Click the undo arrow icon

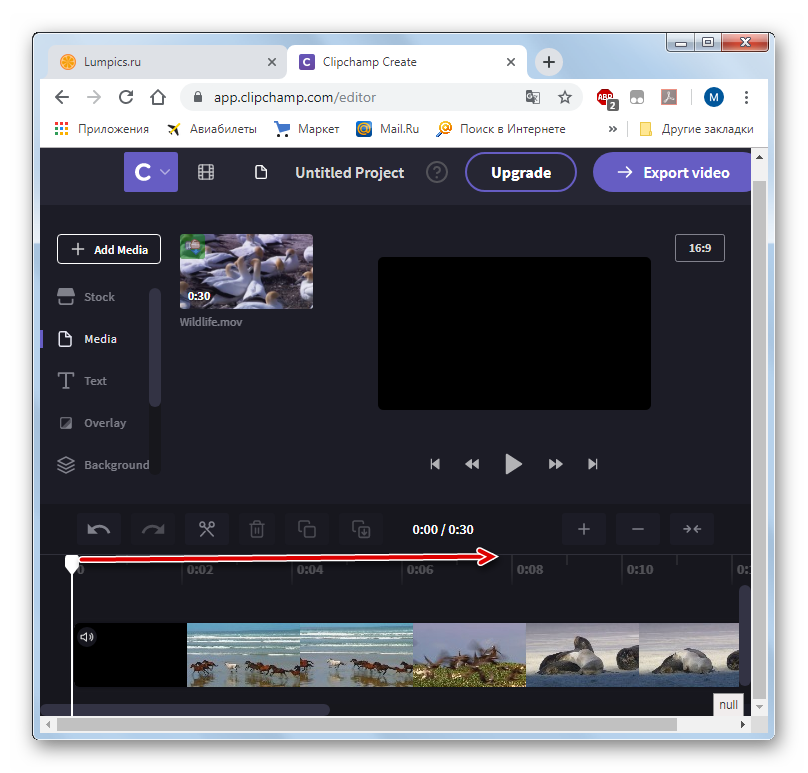[100, 529]
